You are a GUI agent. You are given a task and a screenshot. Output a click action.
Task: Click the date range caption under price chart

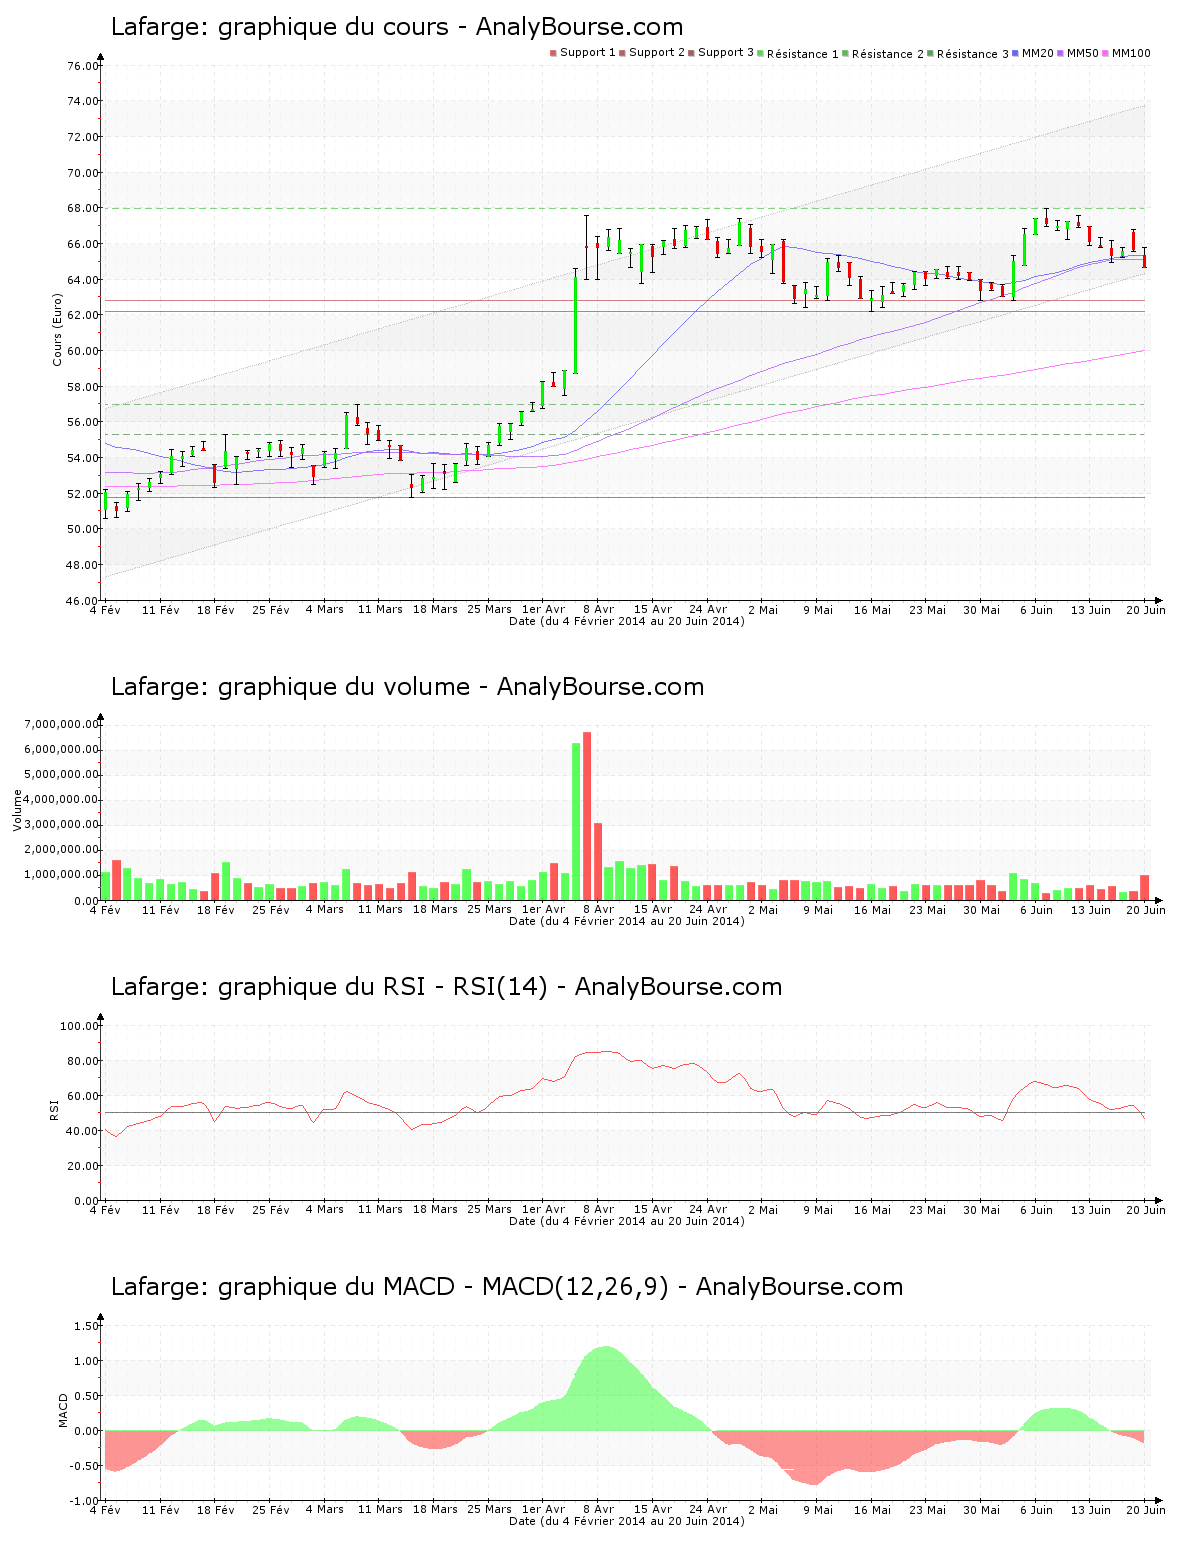pos(626,621)
